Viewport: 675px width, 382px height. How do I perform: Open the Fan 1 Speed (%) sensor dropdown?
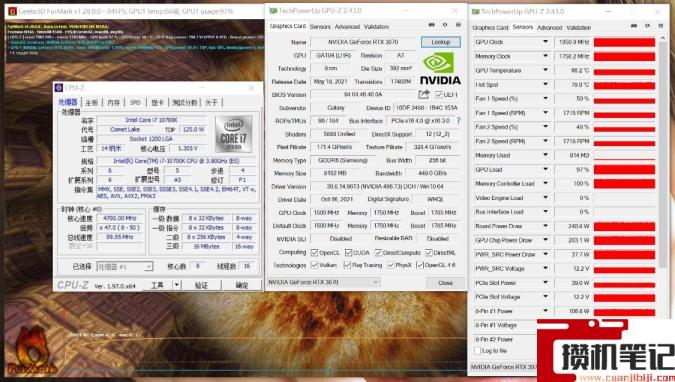tap(545, 98)
